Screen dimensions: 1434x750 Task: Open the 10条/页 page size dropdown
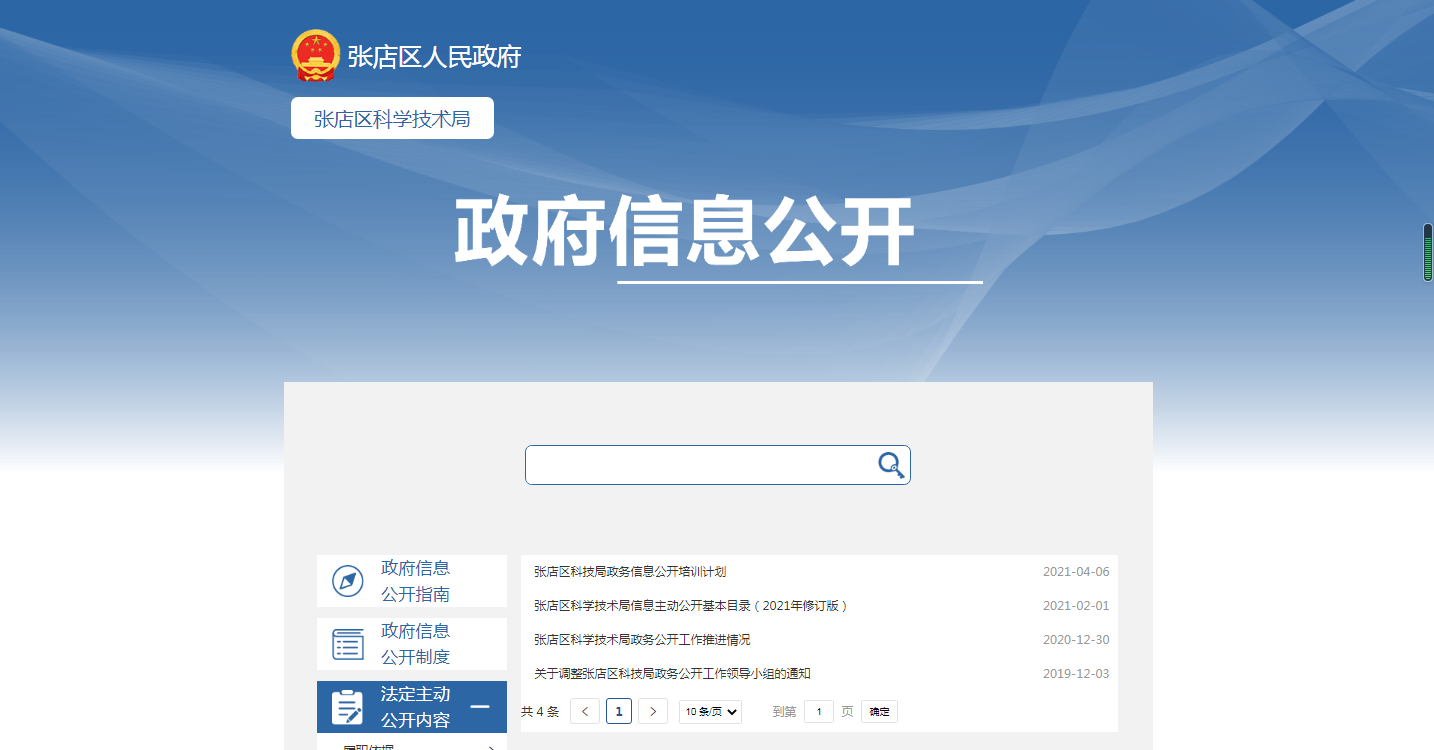click(x=710, y=712)
